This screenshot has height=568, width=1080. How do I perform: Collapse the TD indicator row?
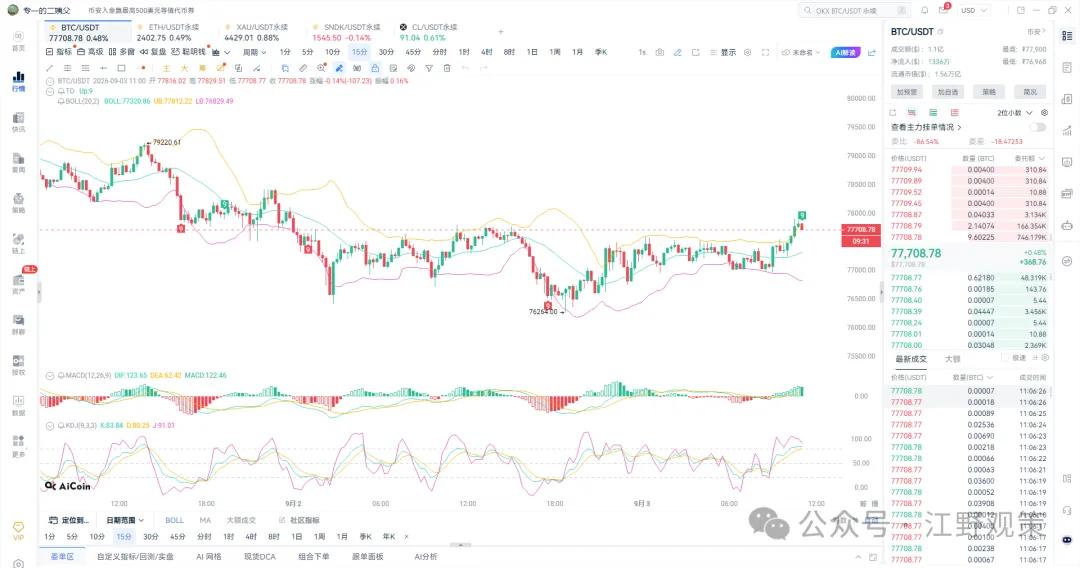pyautogui.click(x=50, y=91)
